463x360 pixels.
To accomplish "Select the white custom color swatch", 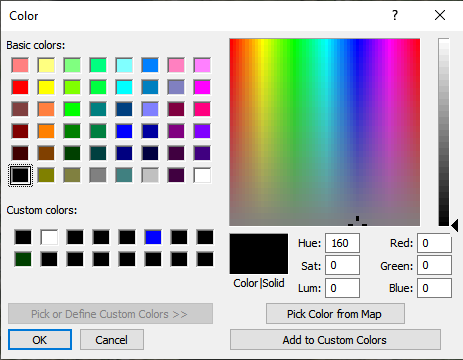I will [x=49, y=237].
